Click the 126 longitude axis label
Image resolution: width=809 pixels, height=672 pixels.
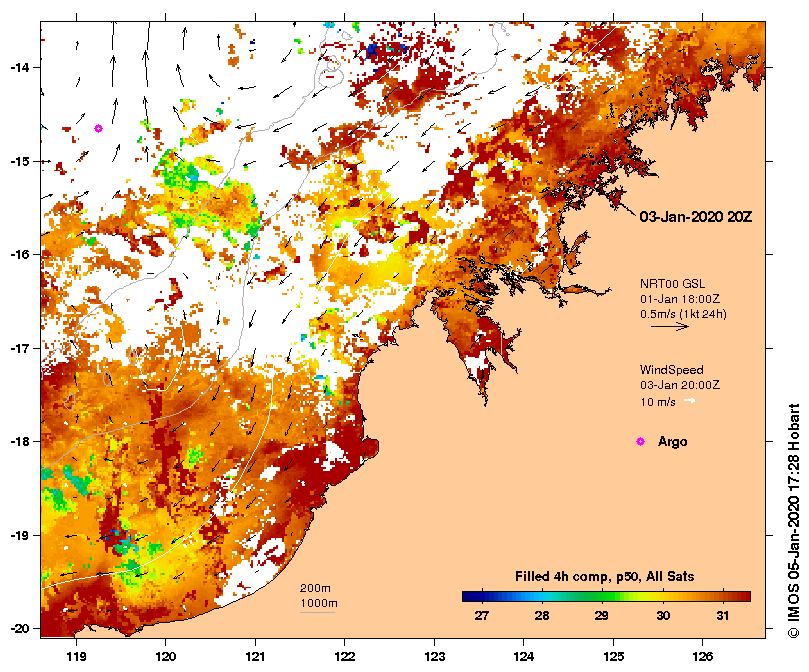click(x=703, y=657)
